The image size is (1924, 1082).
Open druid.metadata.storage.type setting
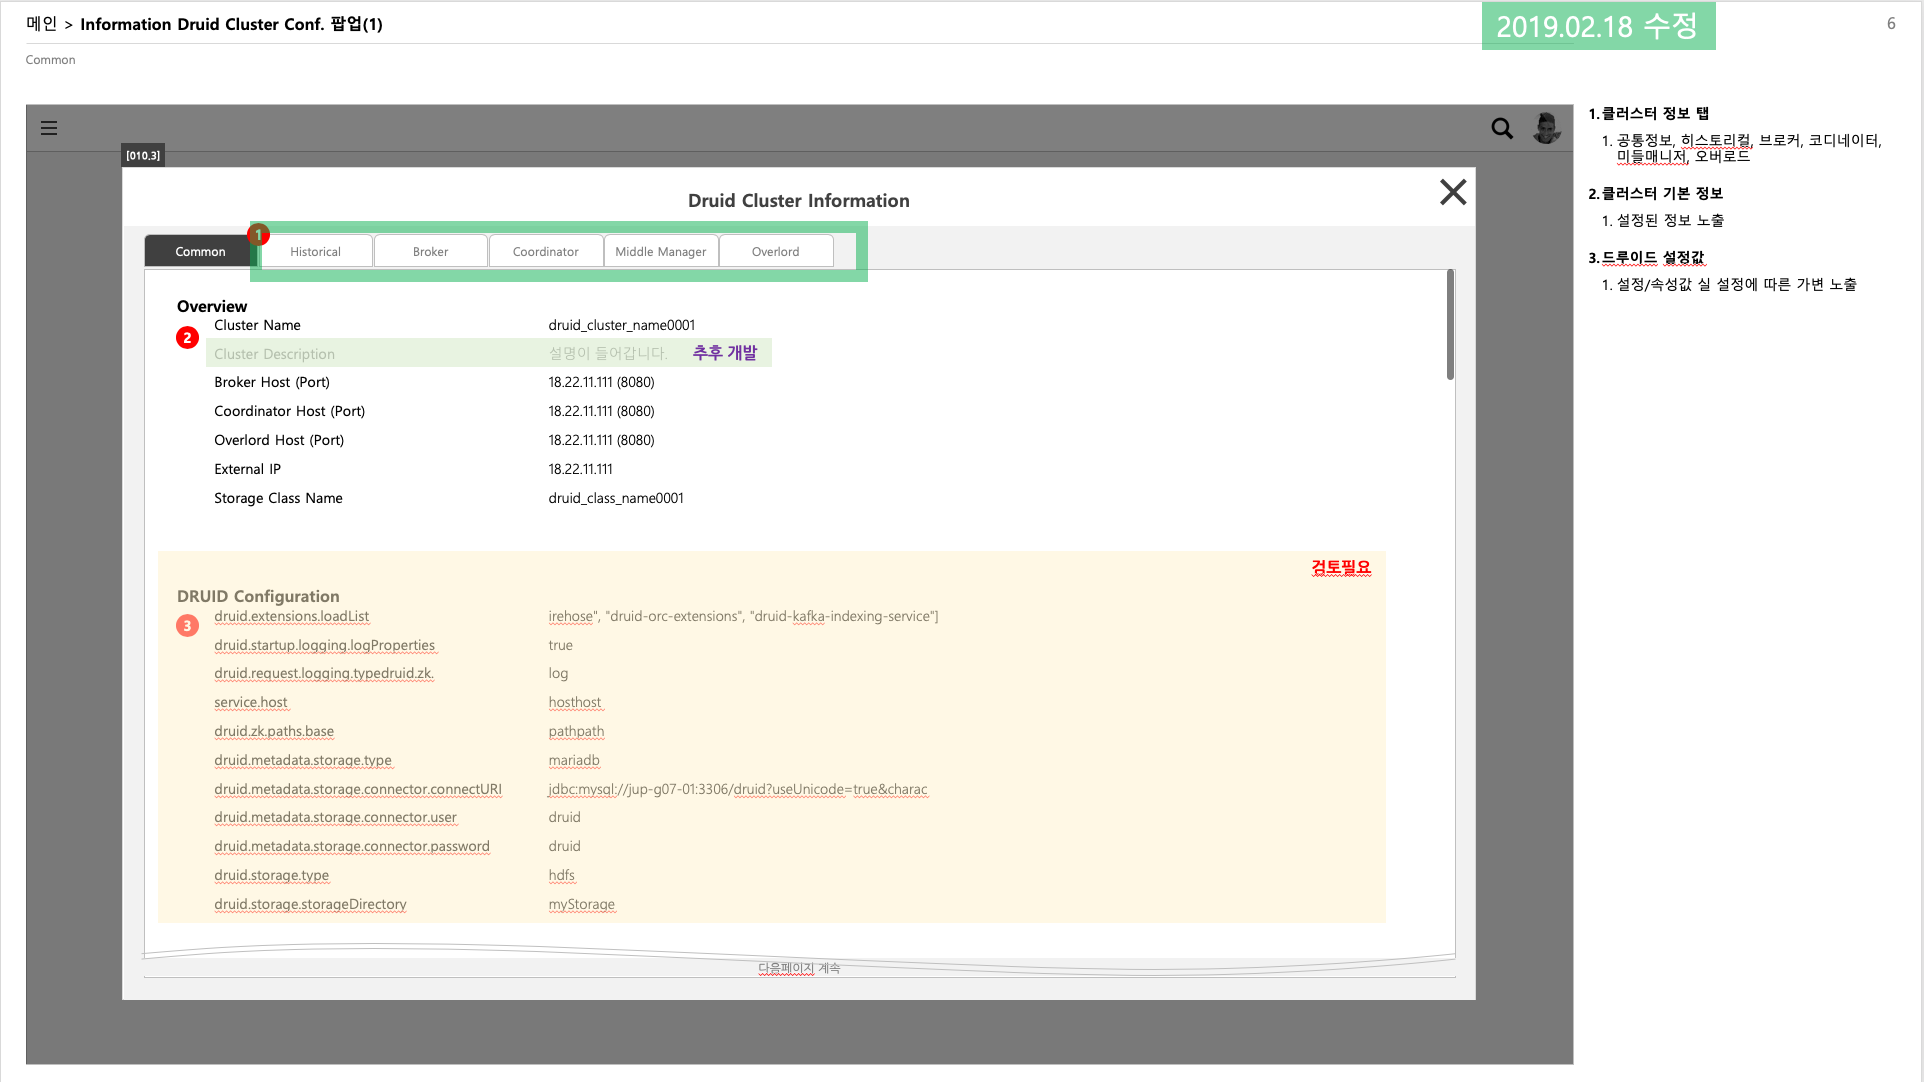[303, 760]
